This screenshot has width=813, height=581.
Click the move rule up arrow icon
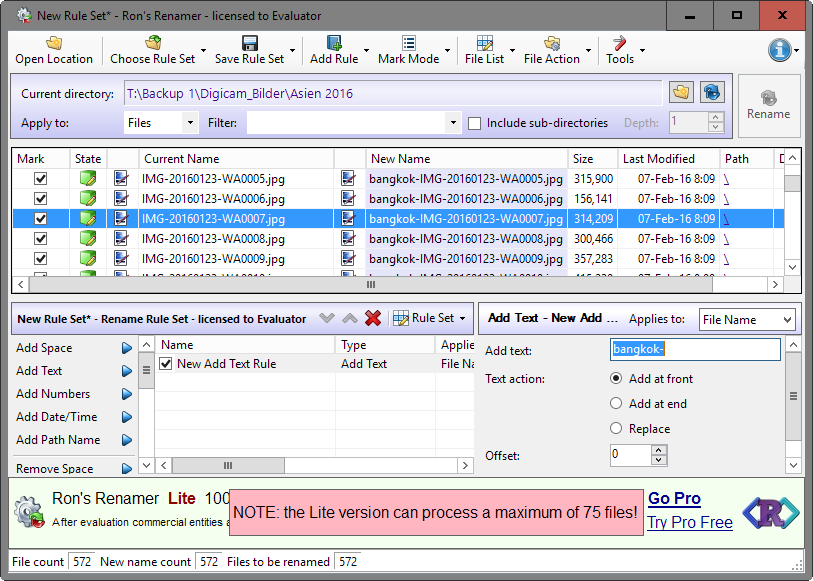pyautogui.click(x=350, y=318)
